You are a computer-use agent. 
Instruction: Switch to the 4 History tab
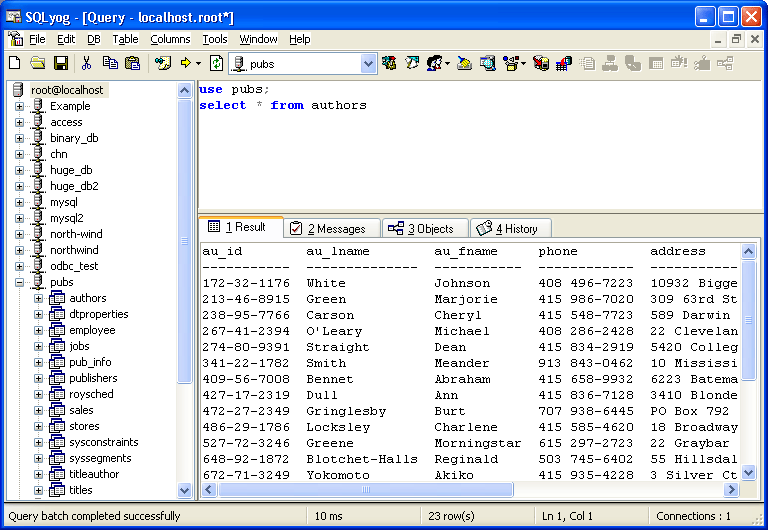coord(510,229)
